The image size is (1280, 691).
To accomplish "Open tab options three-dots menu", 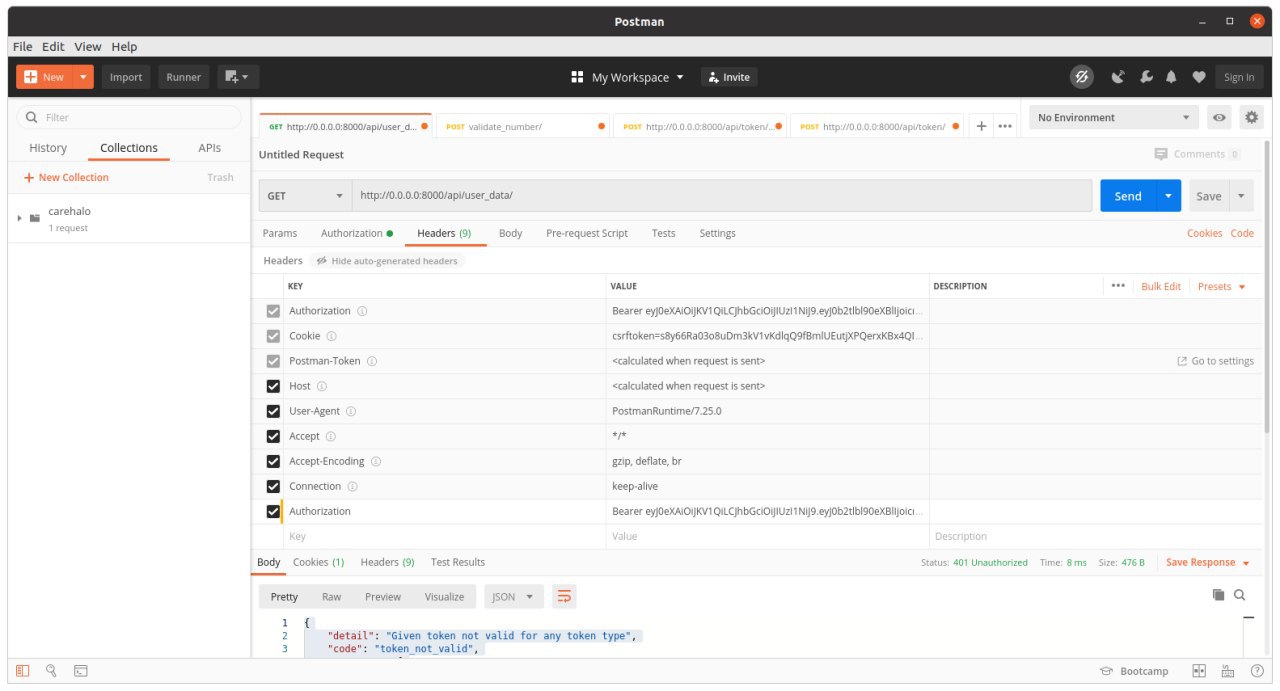I will [x=1005, y=126].
